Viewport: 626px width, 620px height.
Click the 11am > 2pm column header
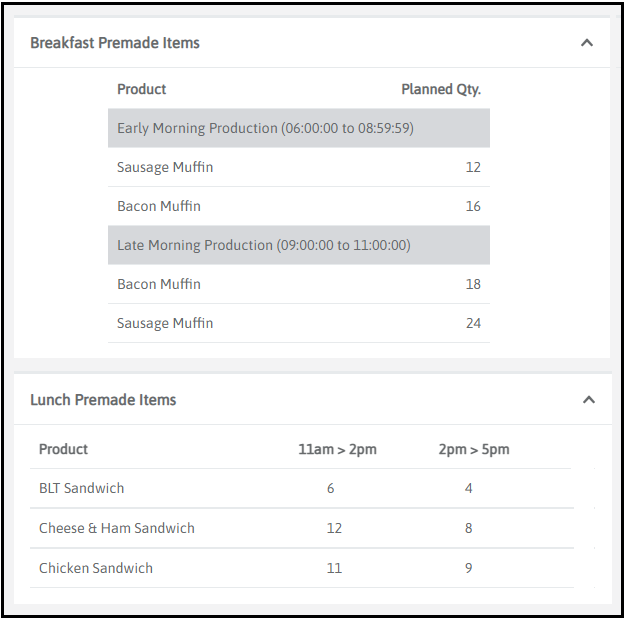337,449
